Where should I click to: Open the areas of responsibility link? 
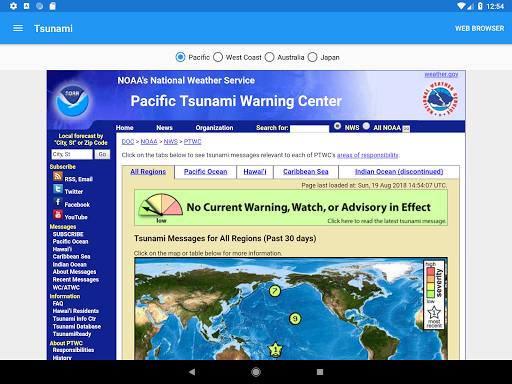[x=367, y=155]
